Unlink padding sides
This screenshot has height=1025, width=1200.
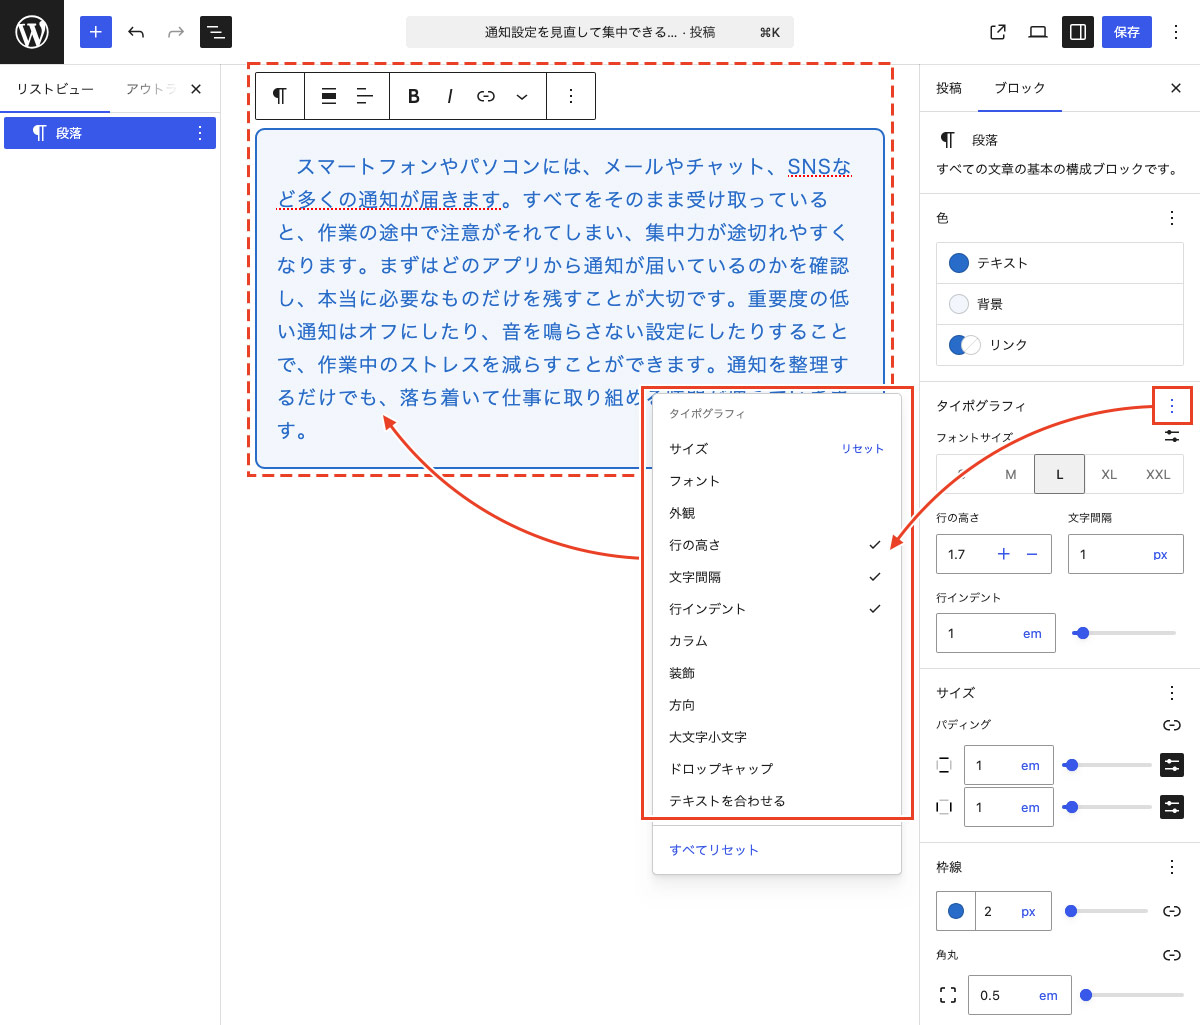[x=1172, y=725]
